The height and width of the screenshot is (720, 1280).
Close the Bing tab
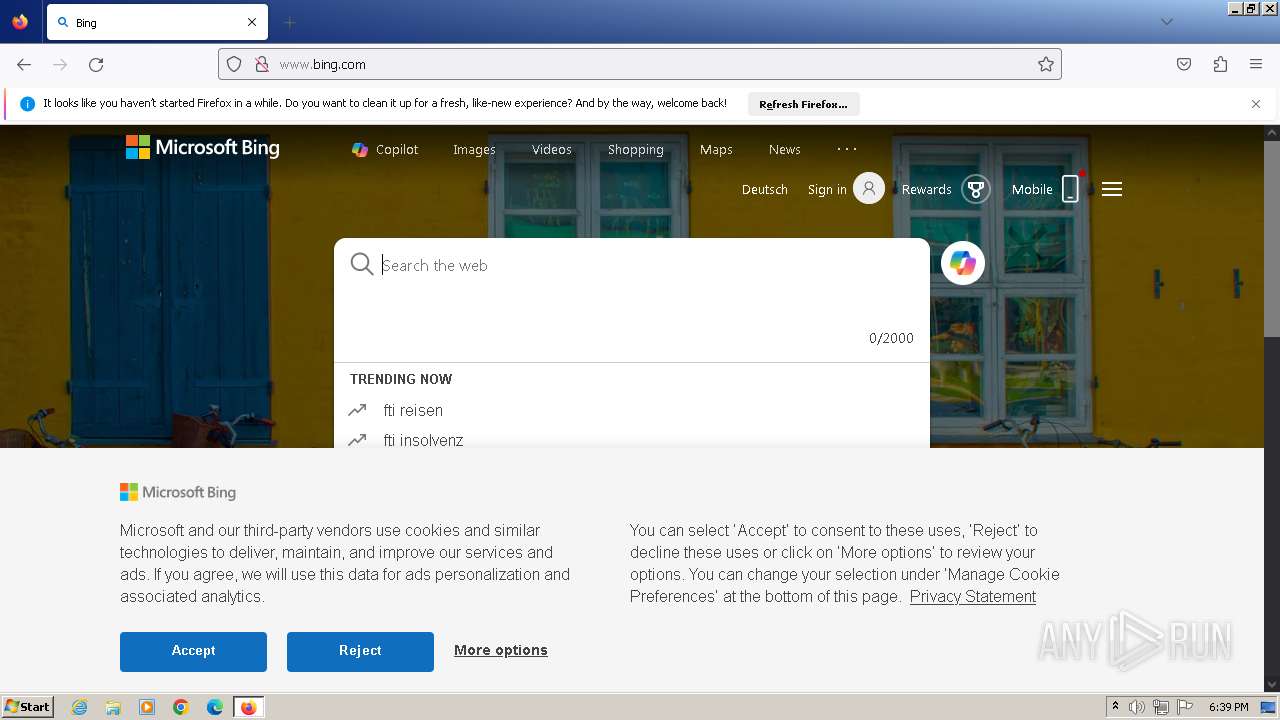click(x=252, y=22)
